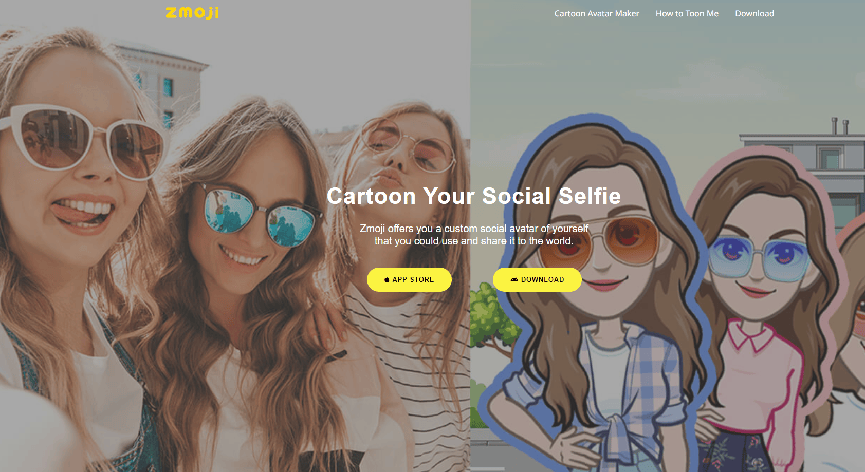865x472 pixels.
Task: Go to Download in the top navigation
Action: pos(754,13)
